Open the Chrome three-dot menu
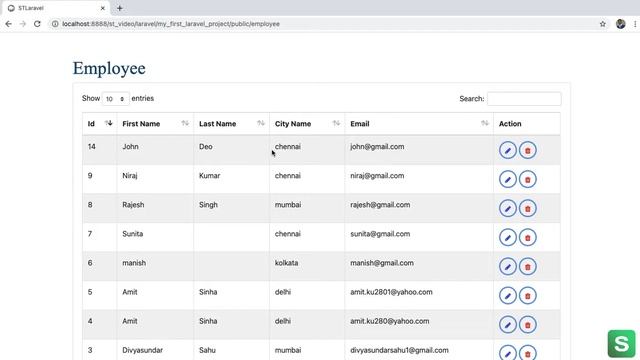The width and height of the screenshot is (640, 360). click(635, 24)
